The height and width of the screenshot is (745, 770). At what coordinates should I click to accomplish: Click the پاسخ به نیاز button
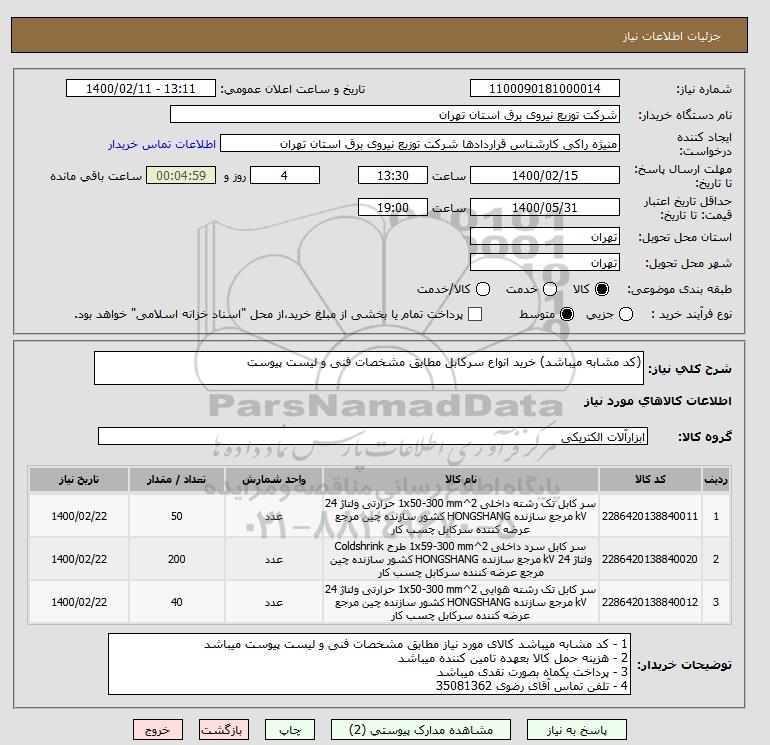point(577,730)
